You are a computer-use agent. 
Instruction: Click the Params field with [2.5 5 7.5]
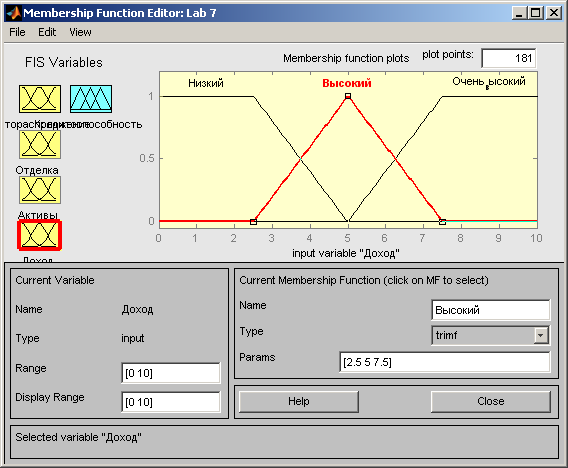(x=445, y=362)
